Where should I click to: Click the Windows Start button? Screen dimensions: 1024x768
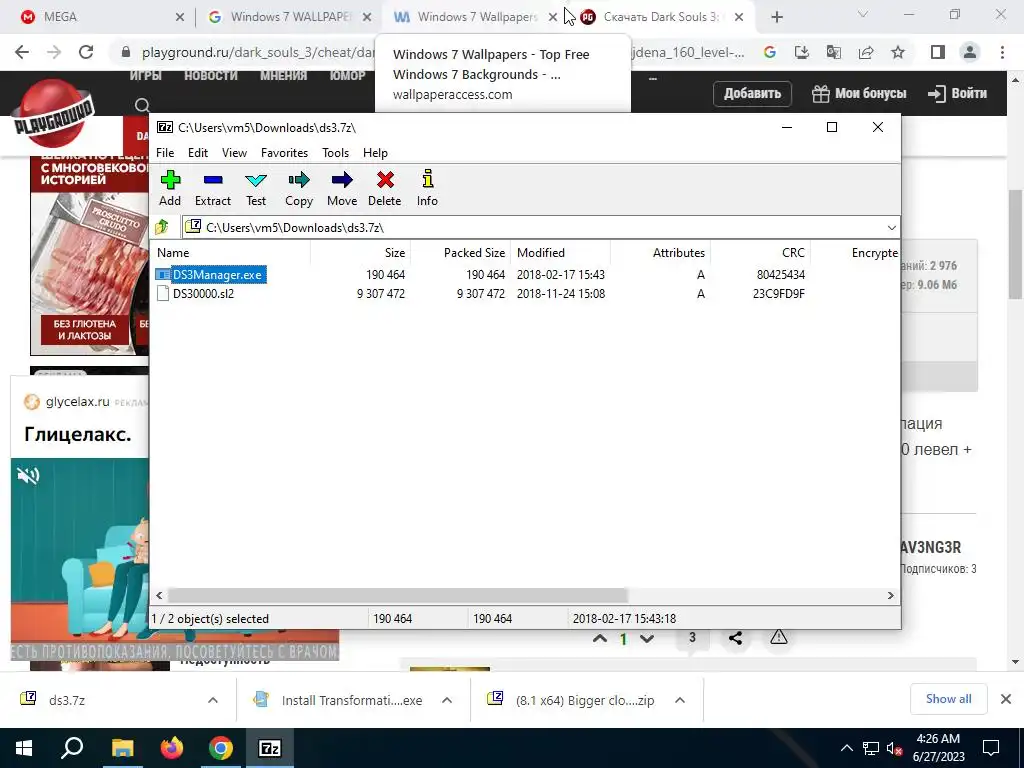click(24, 748)
